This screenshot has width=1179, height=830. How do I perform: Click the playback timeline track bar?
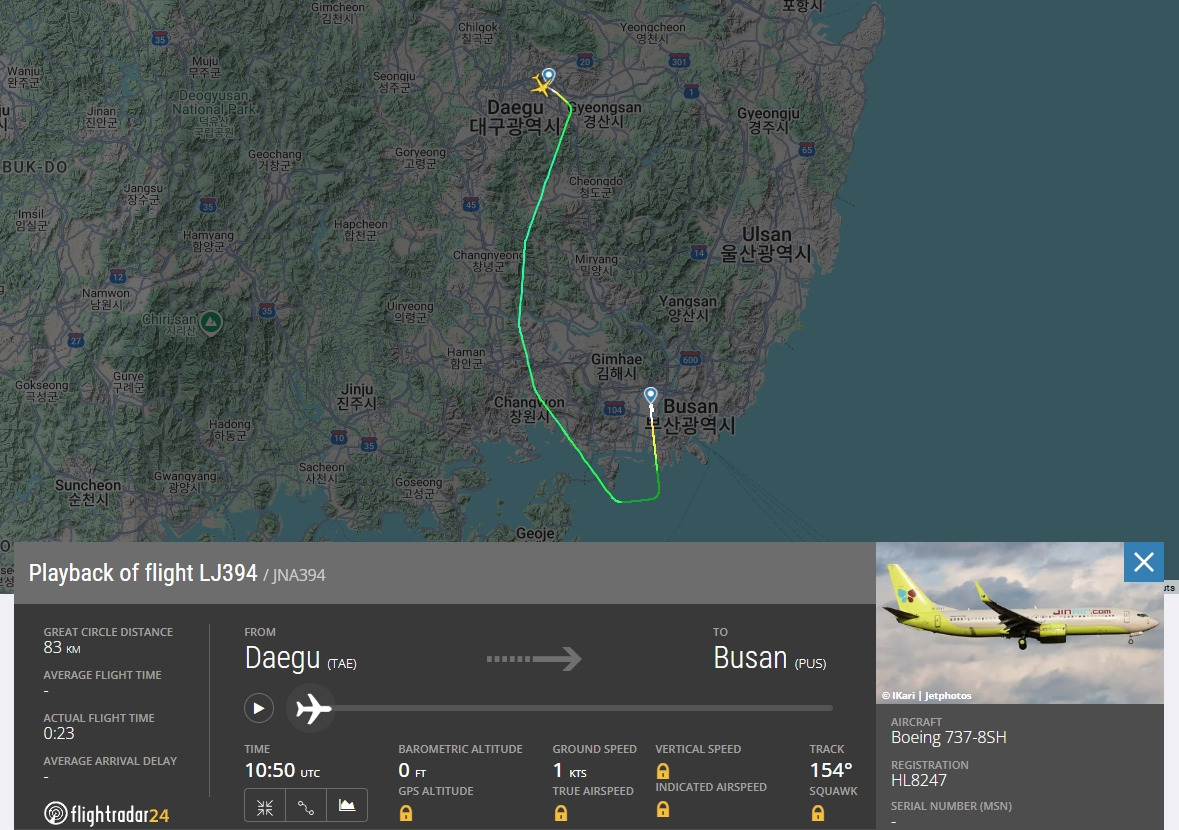tap(584, 708)
